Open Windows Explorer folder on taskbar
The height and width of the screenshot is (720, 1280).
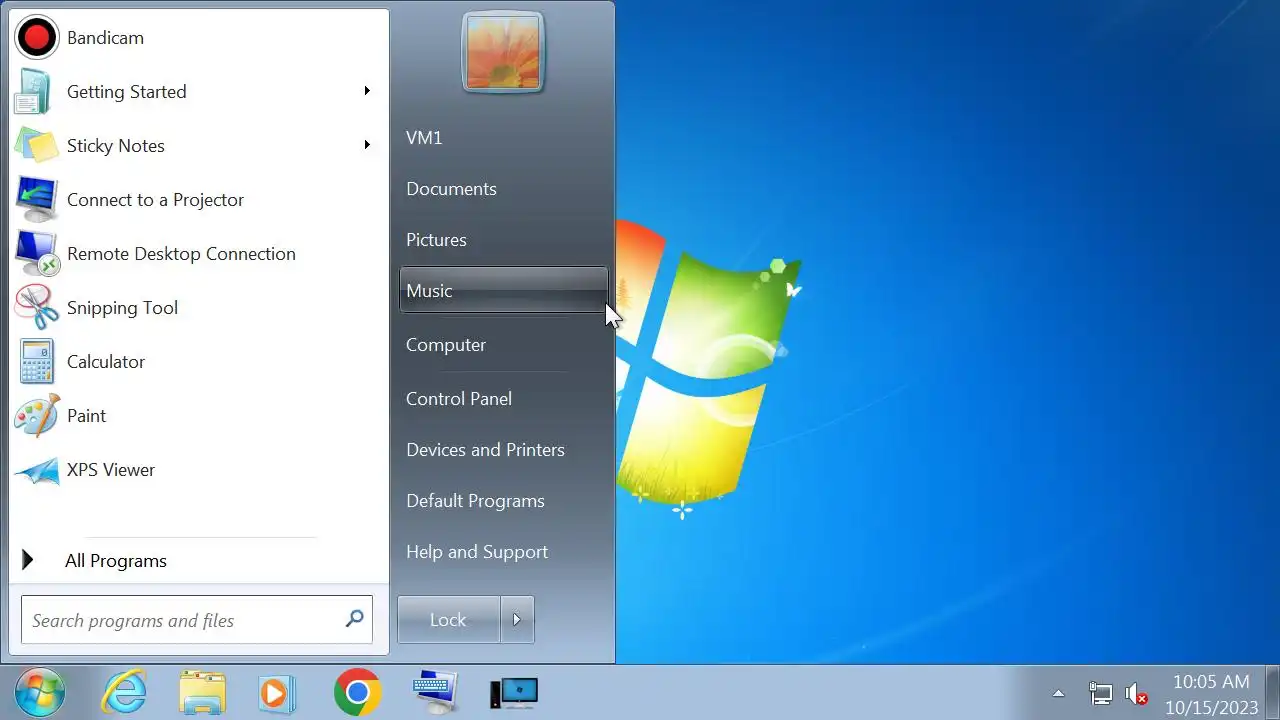click(202, 693)
